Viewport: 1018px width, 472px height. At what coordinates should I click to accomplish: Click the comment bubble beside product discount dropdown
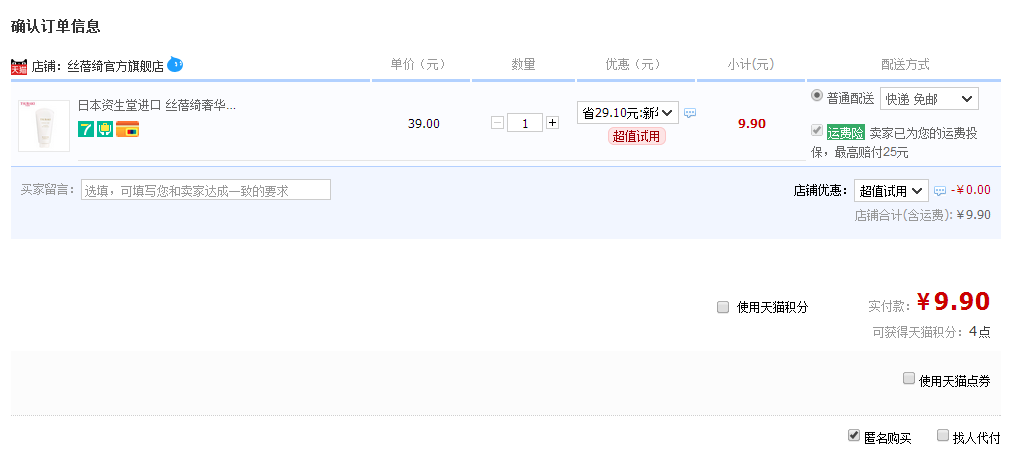690,113
